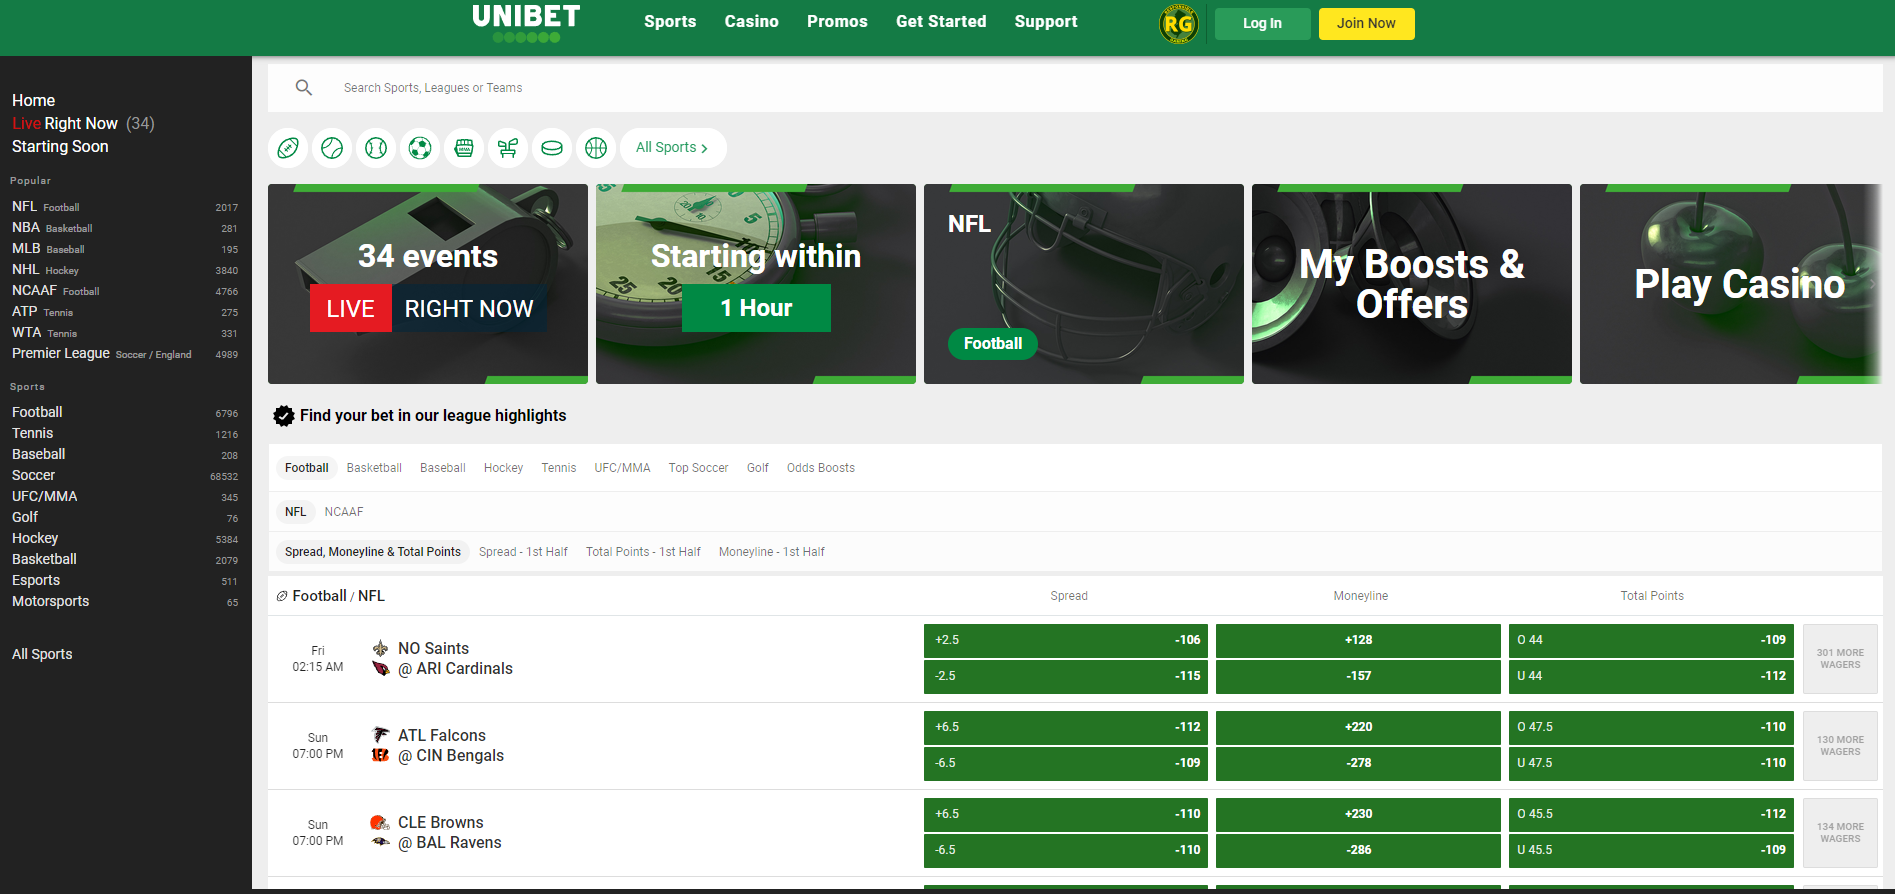
Task: Switch to the Top Soccer highlights tab
Action: coord(698,468)
